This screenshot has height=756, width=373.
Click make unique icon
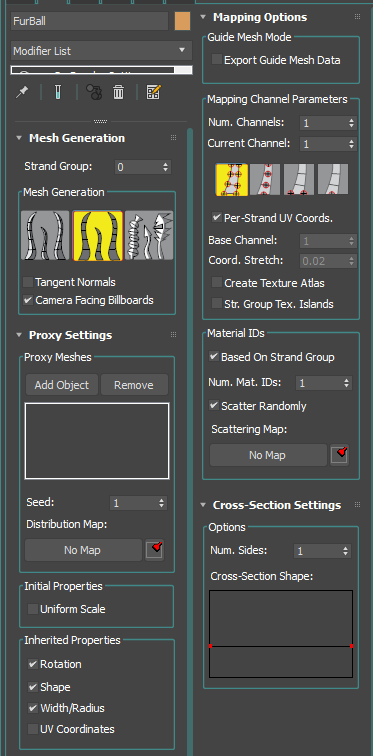93,92
